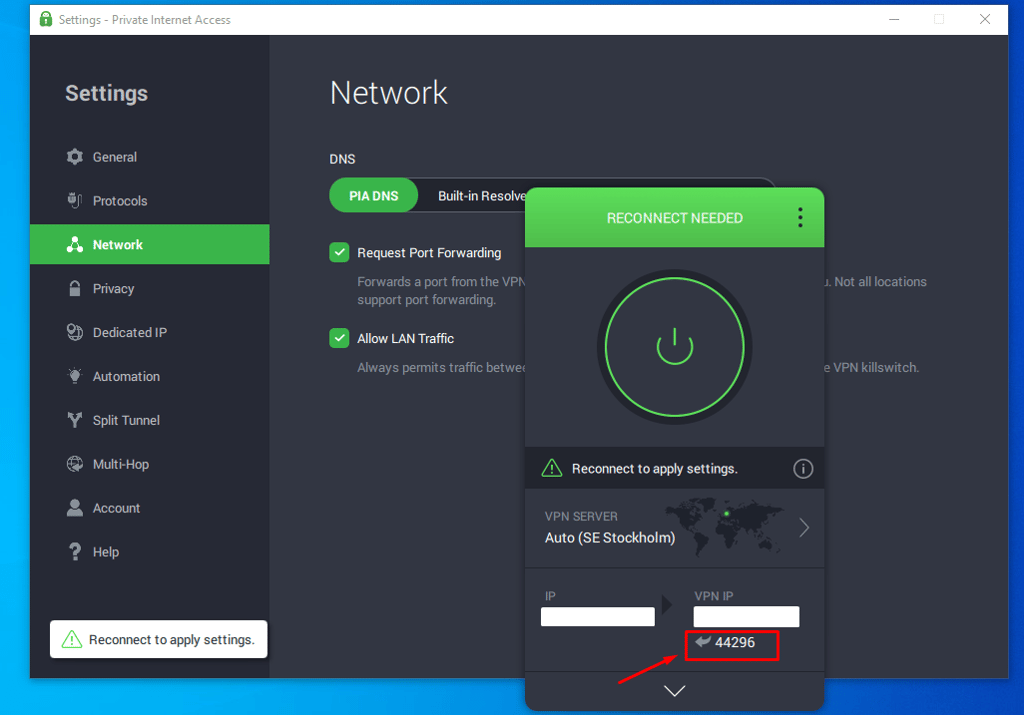This screenshot has height=715, width=1024.
Task: Open the Multi-Hop settings tab
Action: (150, 464)
